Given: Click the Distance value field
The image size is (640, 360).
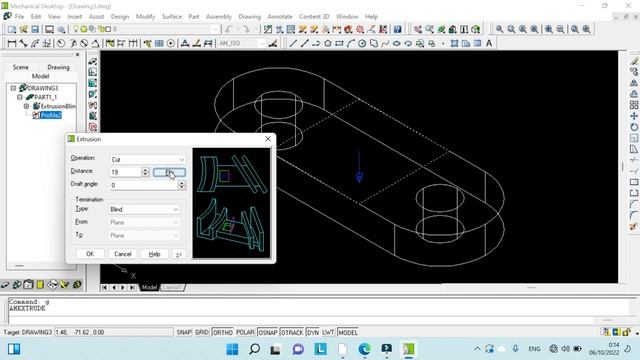Looking at the screenshot, I should point(125,172).
